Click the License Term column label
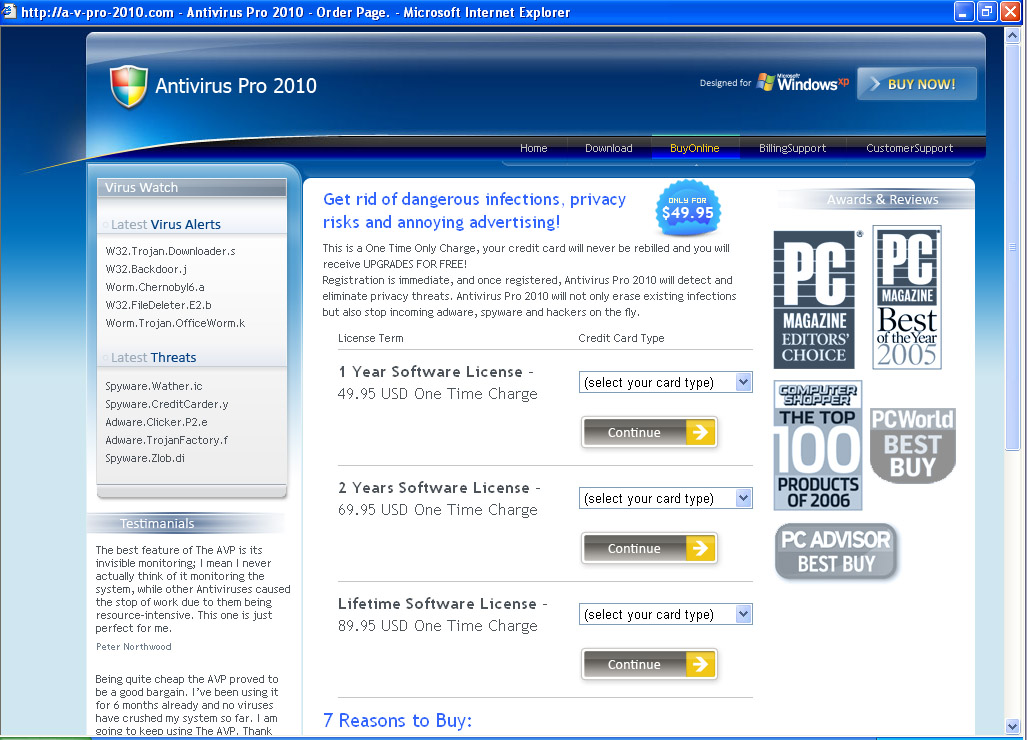 click(371, 338)
